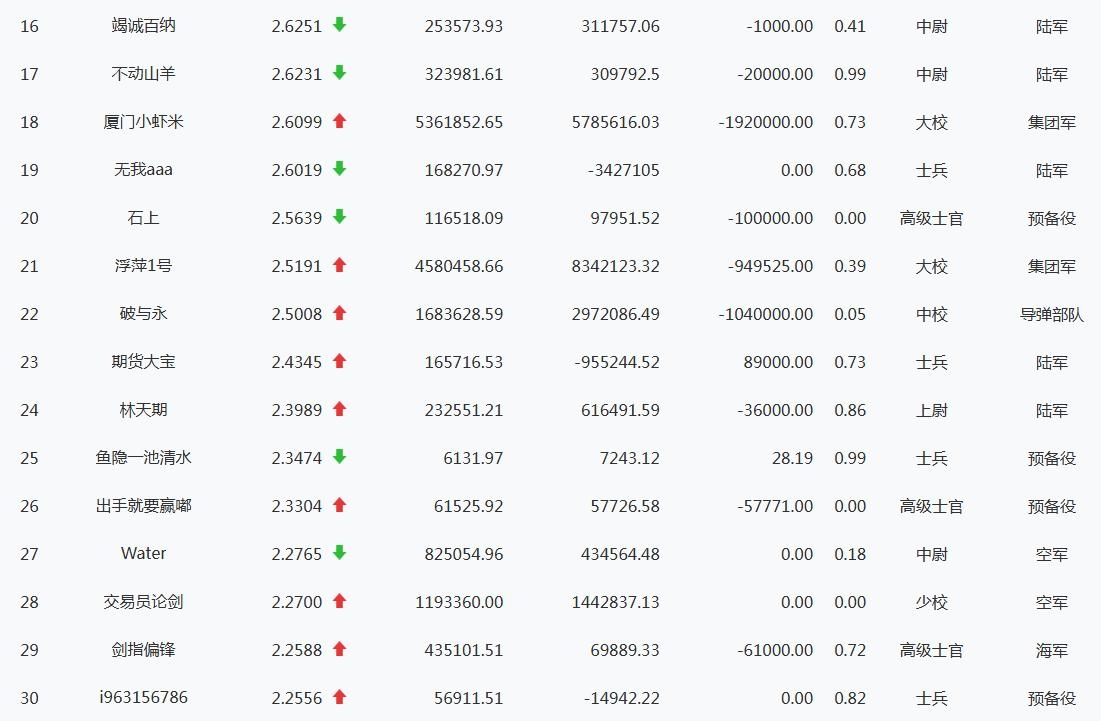Click green down arrow for 鱼隐一池清水

(339, 457)
